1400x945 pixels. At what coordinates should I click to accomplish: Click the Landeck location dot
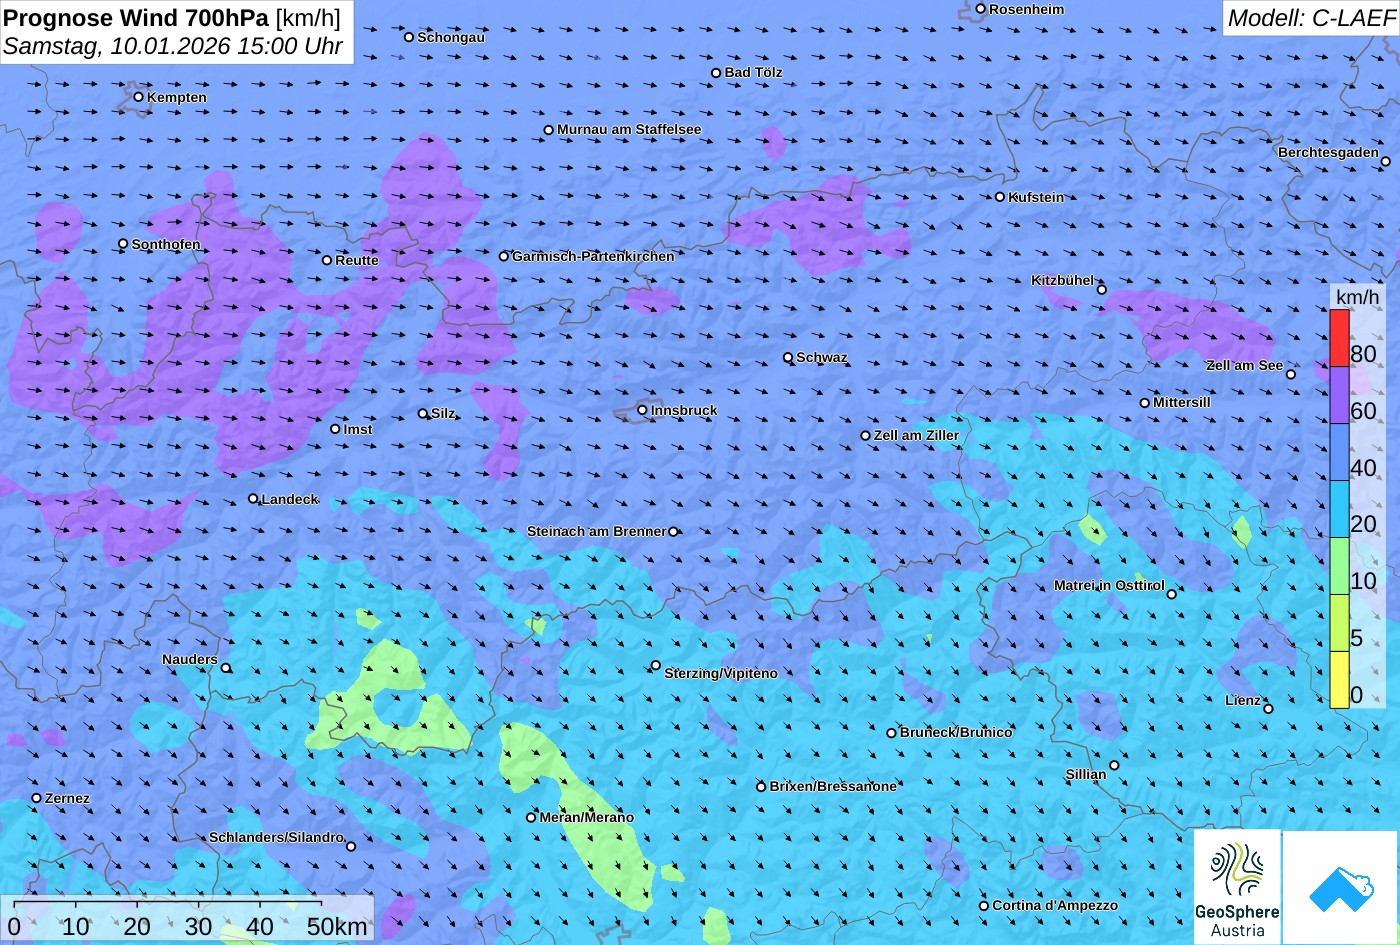coord(253,499)
